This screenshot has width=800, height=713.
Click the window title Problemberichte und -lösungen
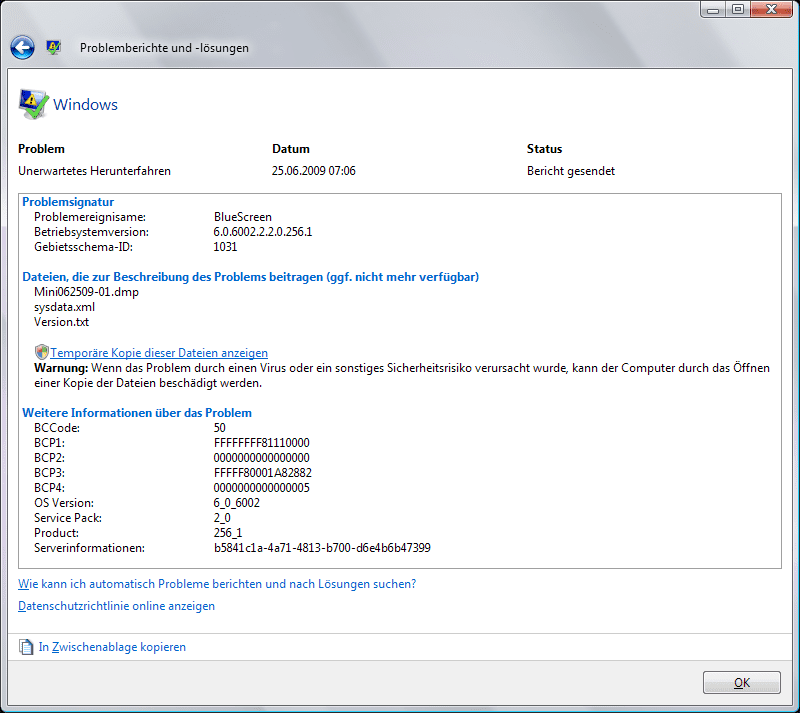(164, 48)
